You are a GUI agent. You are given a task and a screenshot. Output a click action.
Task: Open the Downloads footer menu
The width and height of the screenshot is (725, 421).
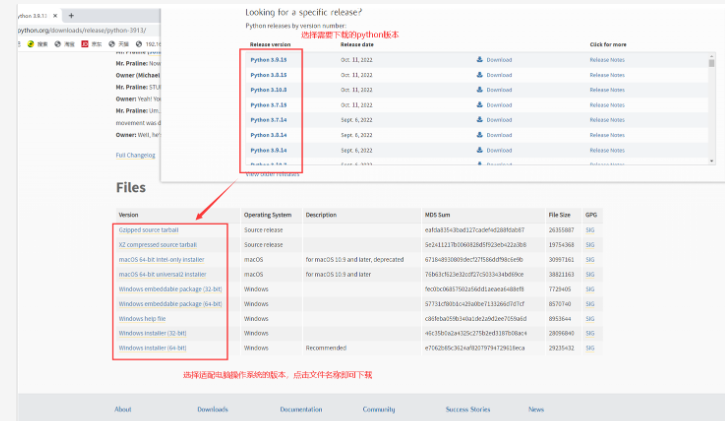[x=213, y=409]
